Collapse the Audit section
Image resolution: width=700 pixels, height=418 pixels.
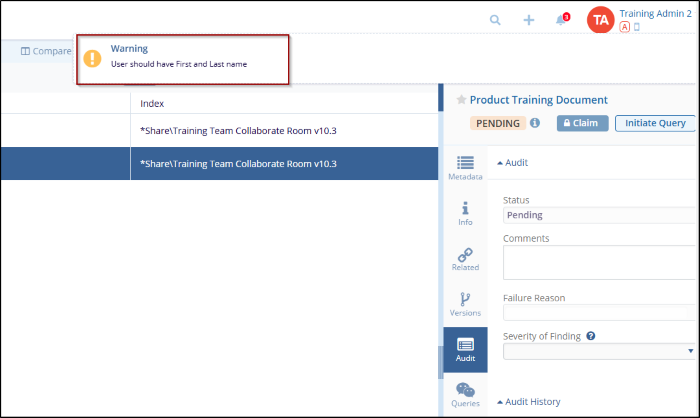(x=512, y=163)
